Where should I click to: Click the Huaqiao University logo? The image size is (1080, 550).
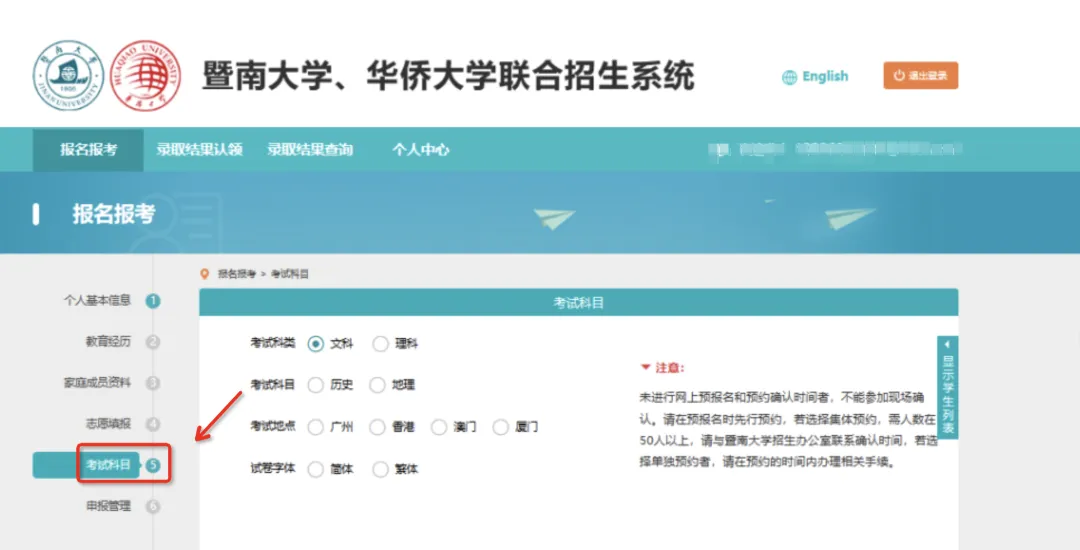pyautogui.click(x=144, y=76)
